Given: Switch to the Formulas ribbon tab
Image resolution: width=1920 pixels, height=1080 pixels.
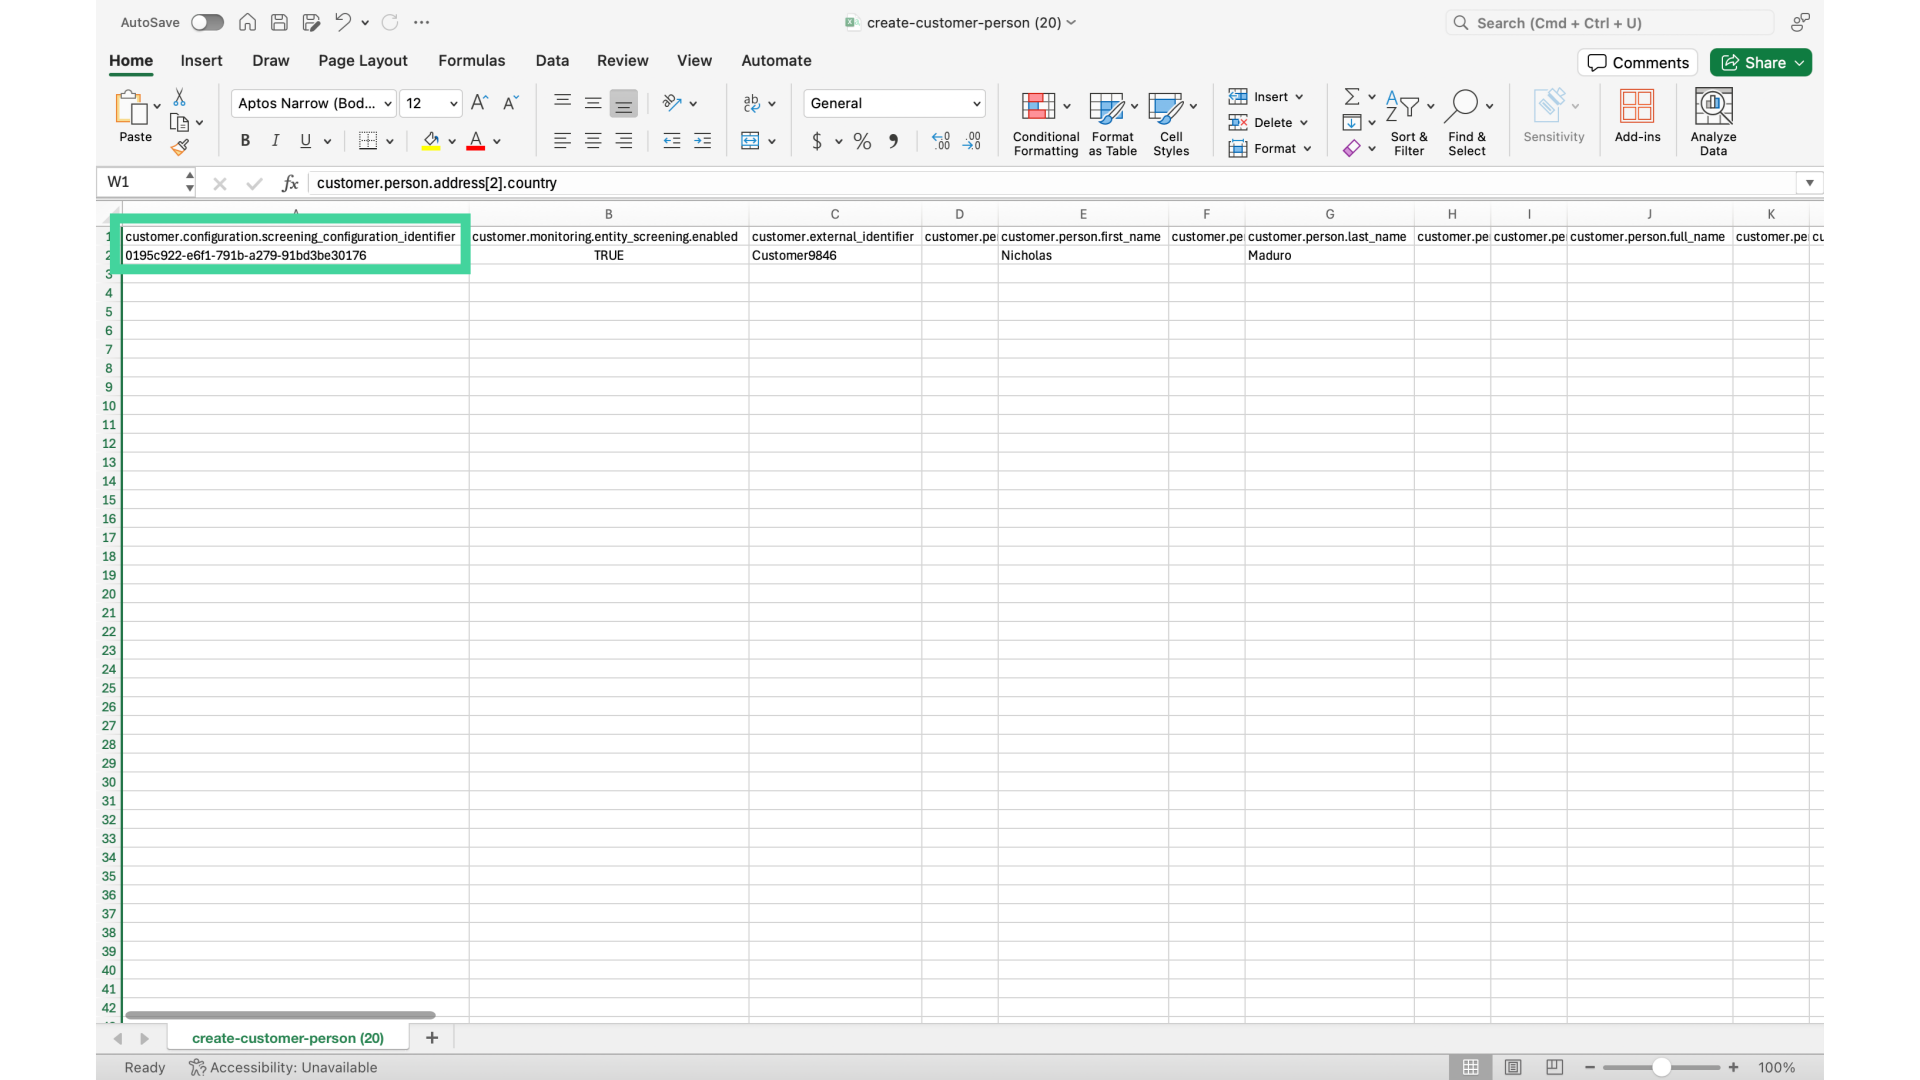Looking at the screenshot, I should pyautogui.click(x=471, y=60).
